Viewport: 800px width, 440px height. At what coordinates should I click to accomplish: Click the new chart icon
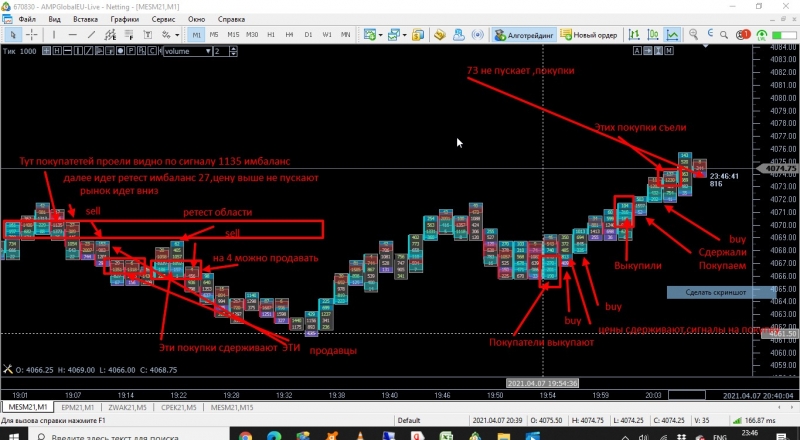coord(369,35)
